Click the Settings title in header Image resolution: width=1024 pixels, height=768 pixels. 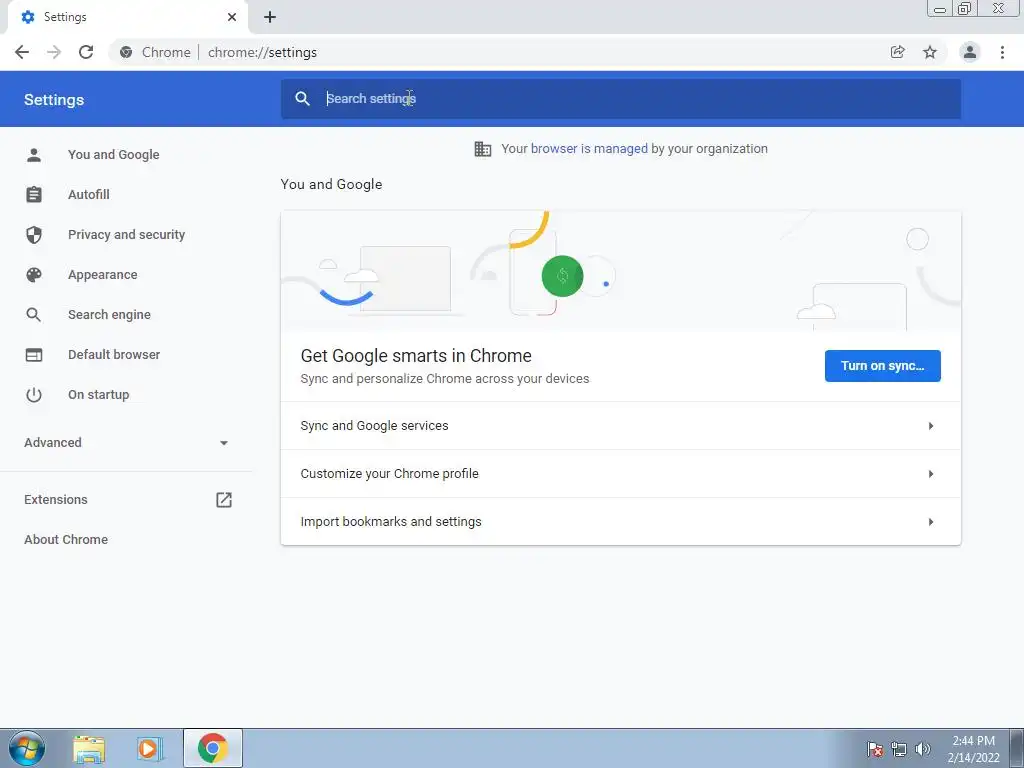tap(54, 100)
